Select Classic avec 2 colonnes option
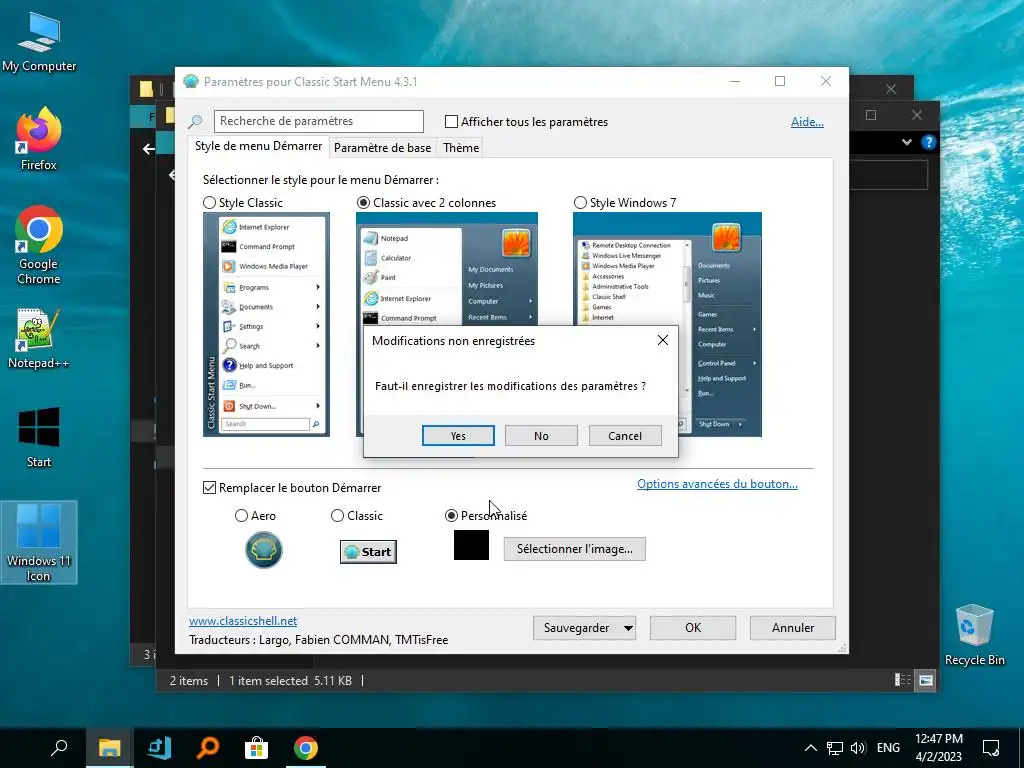This screenshot has width=1024, height=768. click(363, 202)
